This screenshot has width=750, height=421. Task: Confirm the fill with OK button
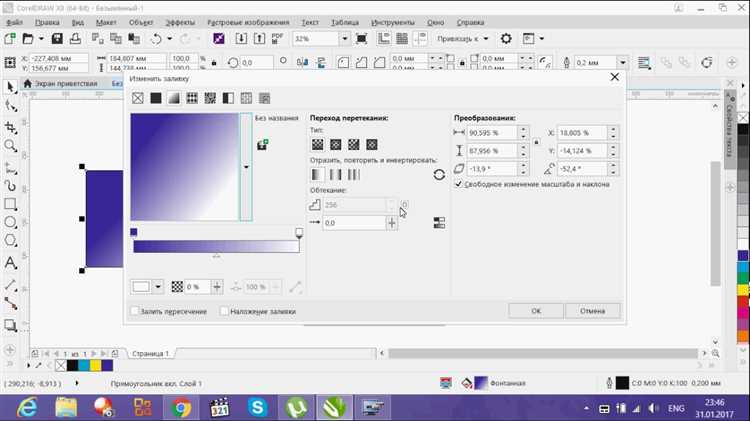pyautogui.click(x=536, y=311)
